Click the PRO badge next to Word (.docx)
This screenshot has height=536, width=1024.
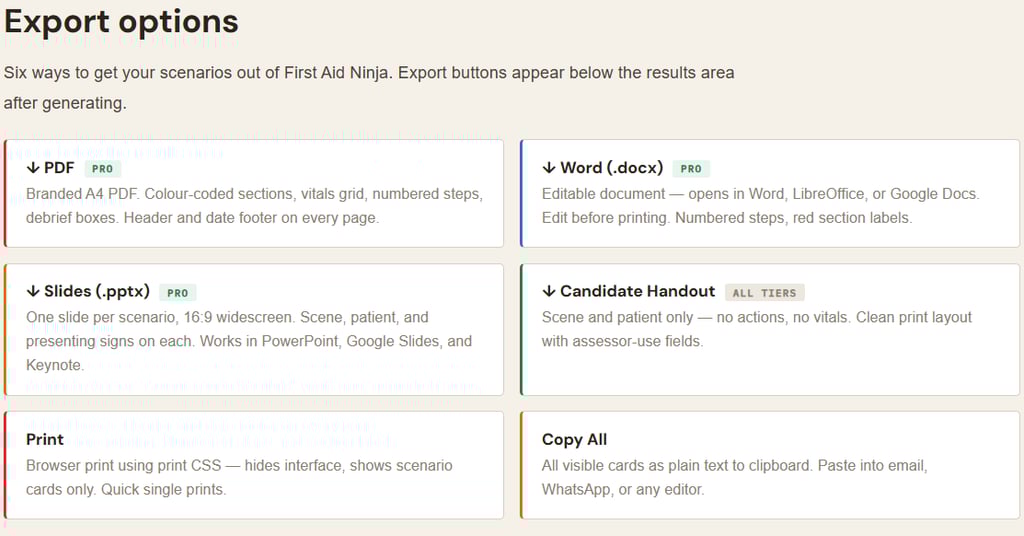(691, 169)
